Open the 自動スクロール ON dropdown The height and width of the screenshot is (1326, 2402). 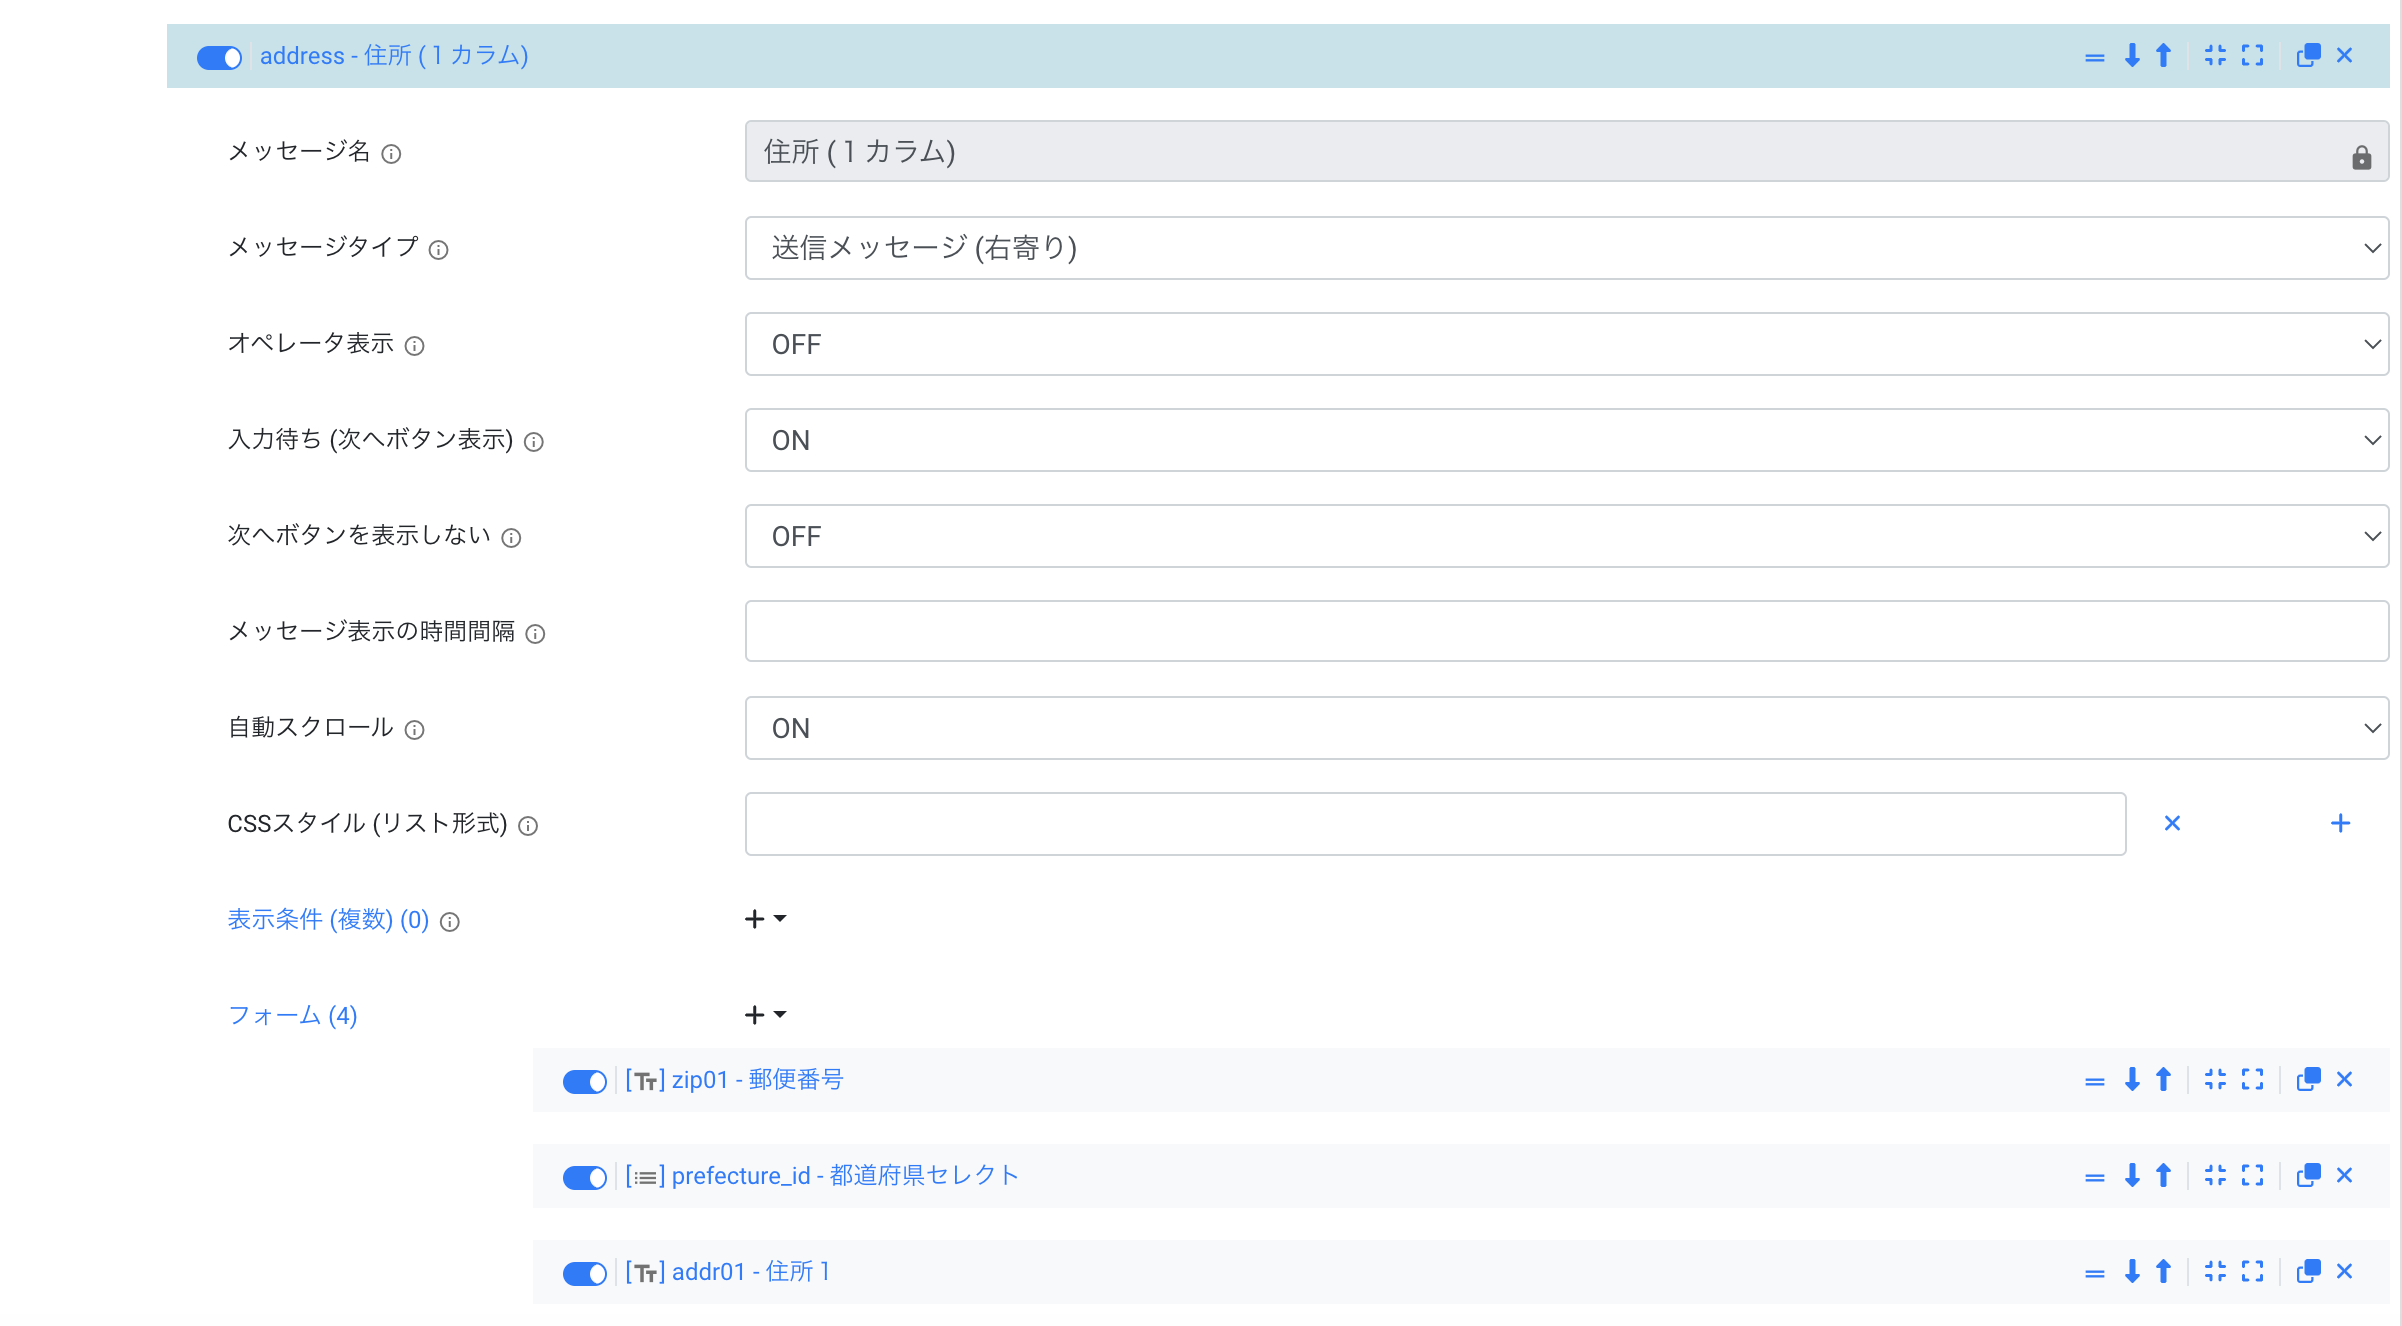[x=1566, y=728]
